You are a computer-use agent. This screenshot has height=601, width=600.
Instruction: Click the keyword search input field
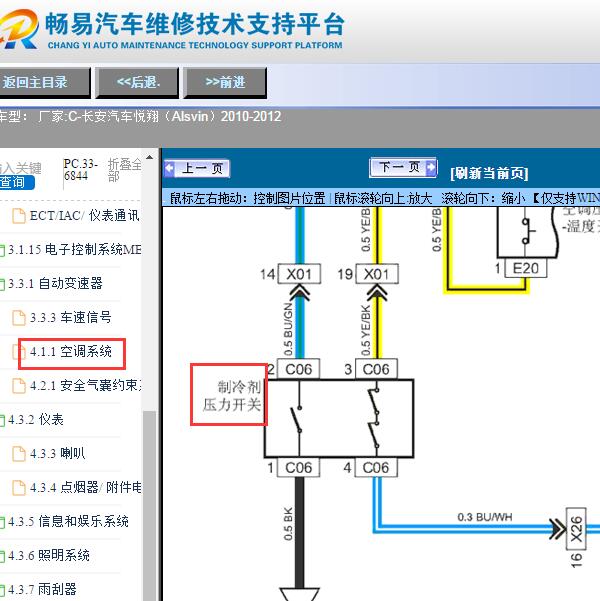pos(21,168)
